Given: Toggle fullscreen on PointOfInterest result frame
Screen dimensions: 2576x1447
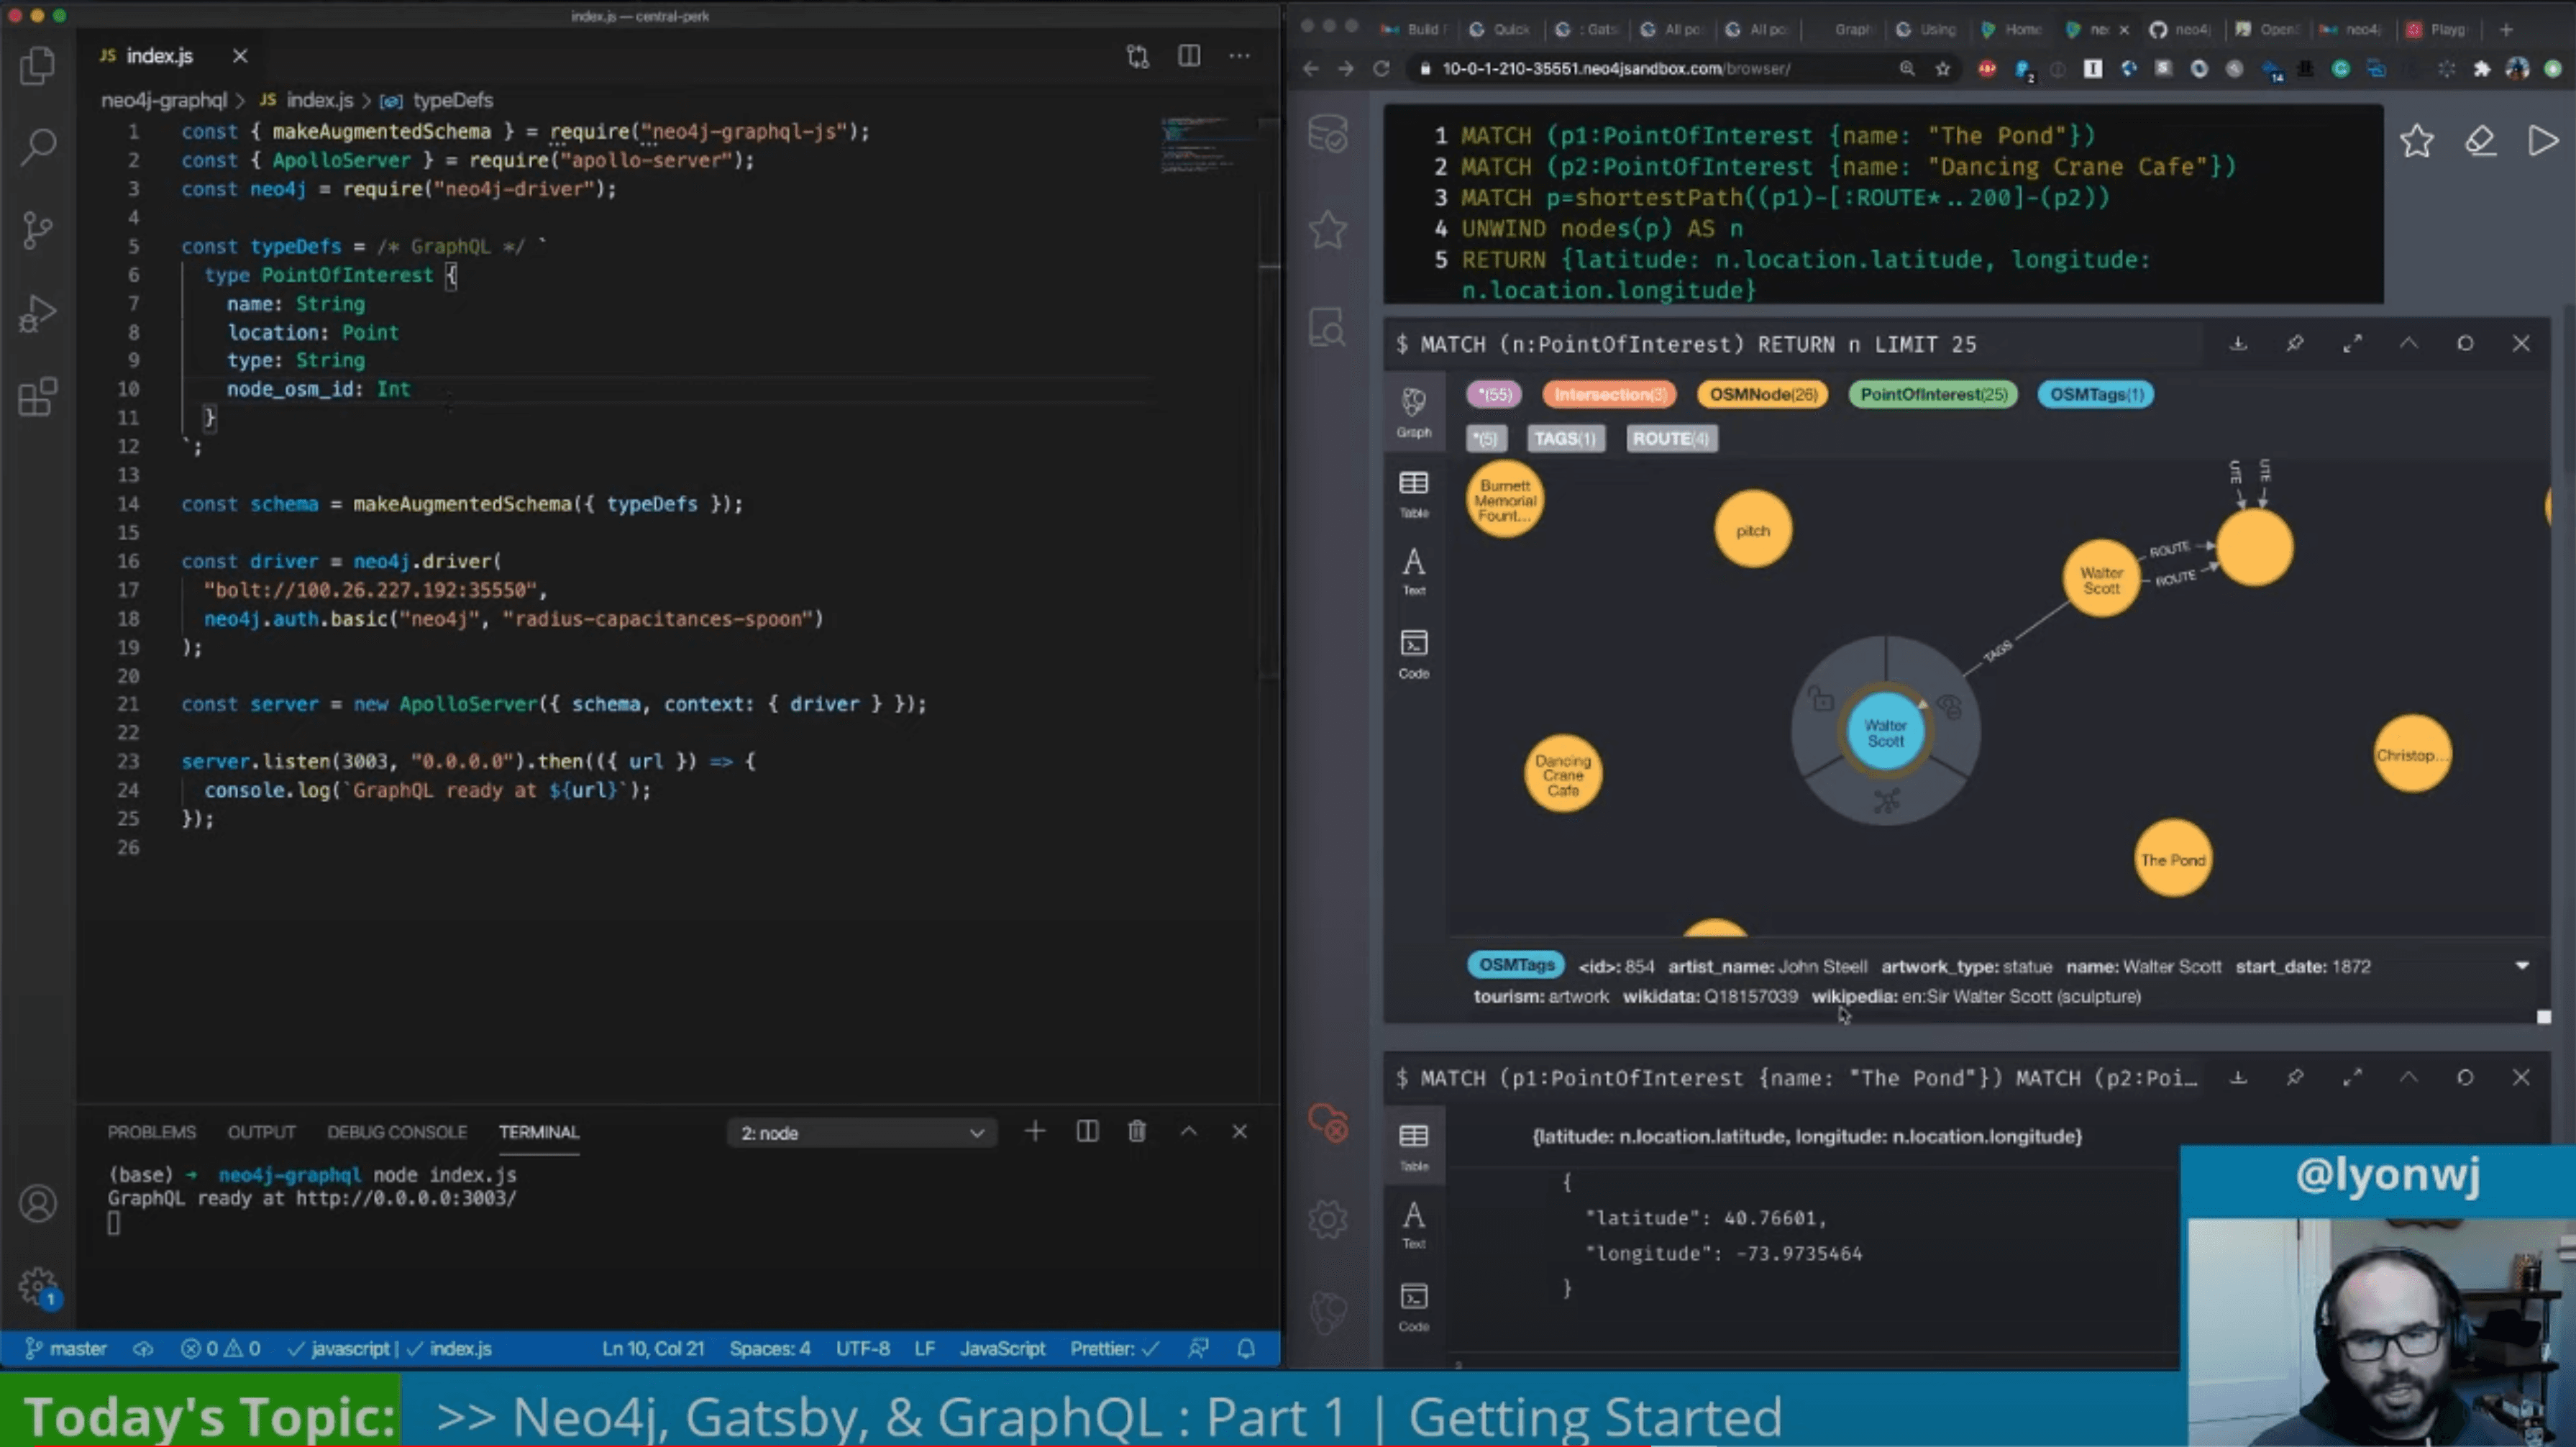Looking at the screenshot, I should click(2352, 344).
